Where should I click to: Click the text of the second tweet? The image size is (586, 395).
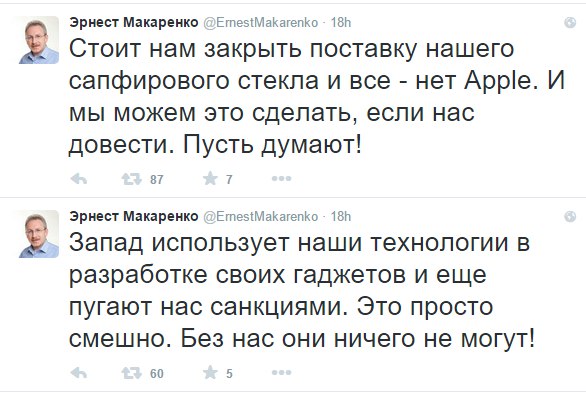[x=302, y=291]
